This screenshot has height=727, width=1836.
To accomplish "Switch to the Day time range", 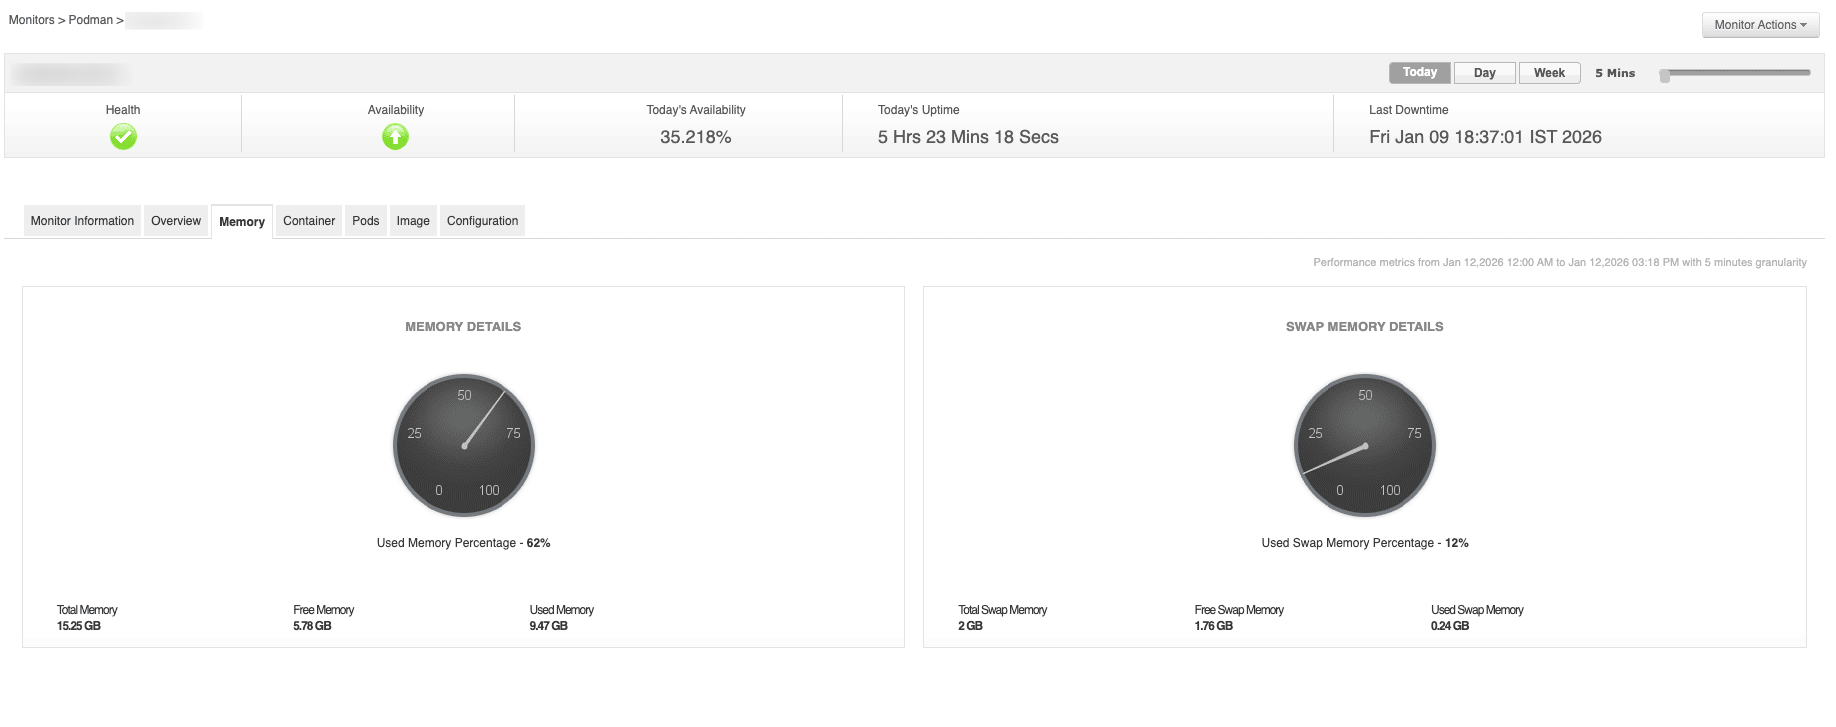I will [1484, 72].
